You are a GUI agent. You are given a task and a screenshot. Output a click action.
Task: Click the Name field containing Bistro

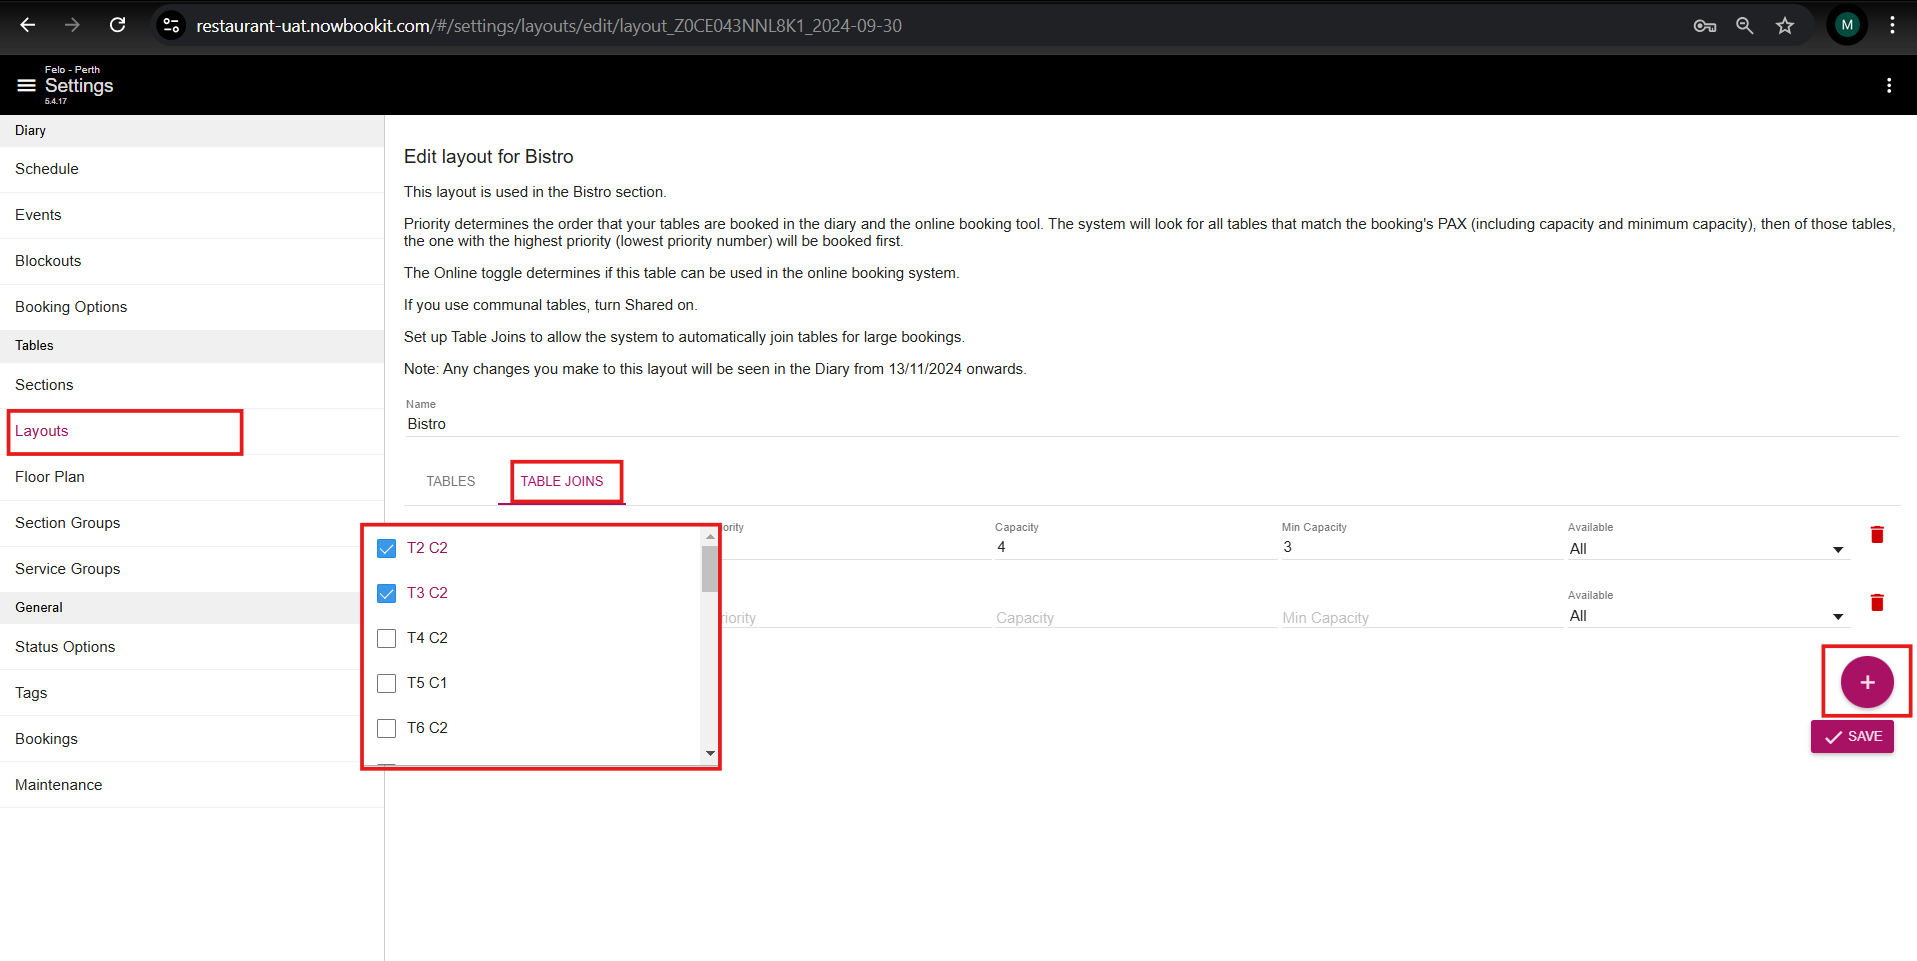500,423
